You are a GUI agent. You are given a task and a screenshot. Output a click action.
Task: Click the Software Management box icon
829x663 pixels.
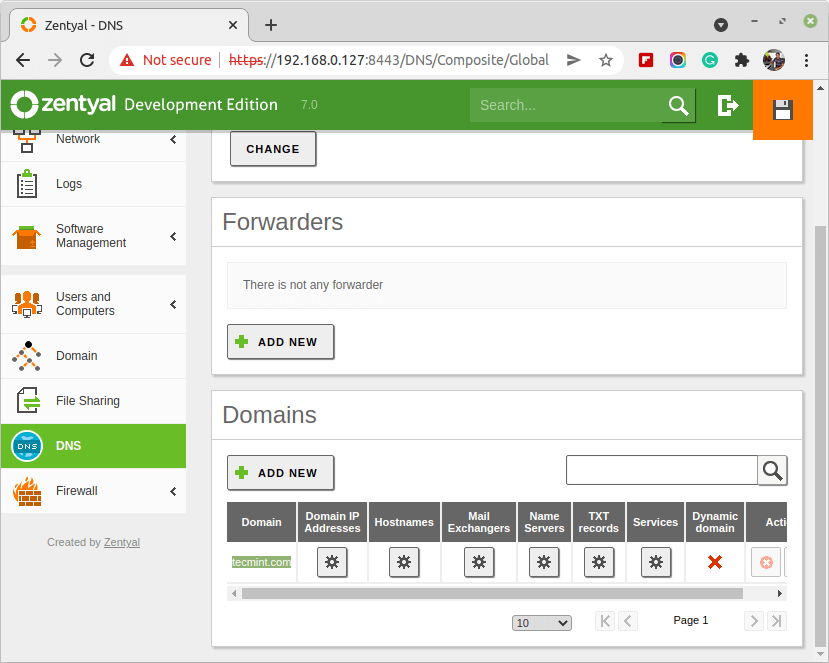(x=26, y=237)
